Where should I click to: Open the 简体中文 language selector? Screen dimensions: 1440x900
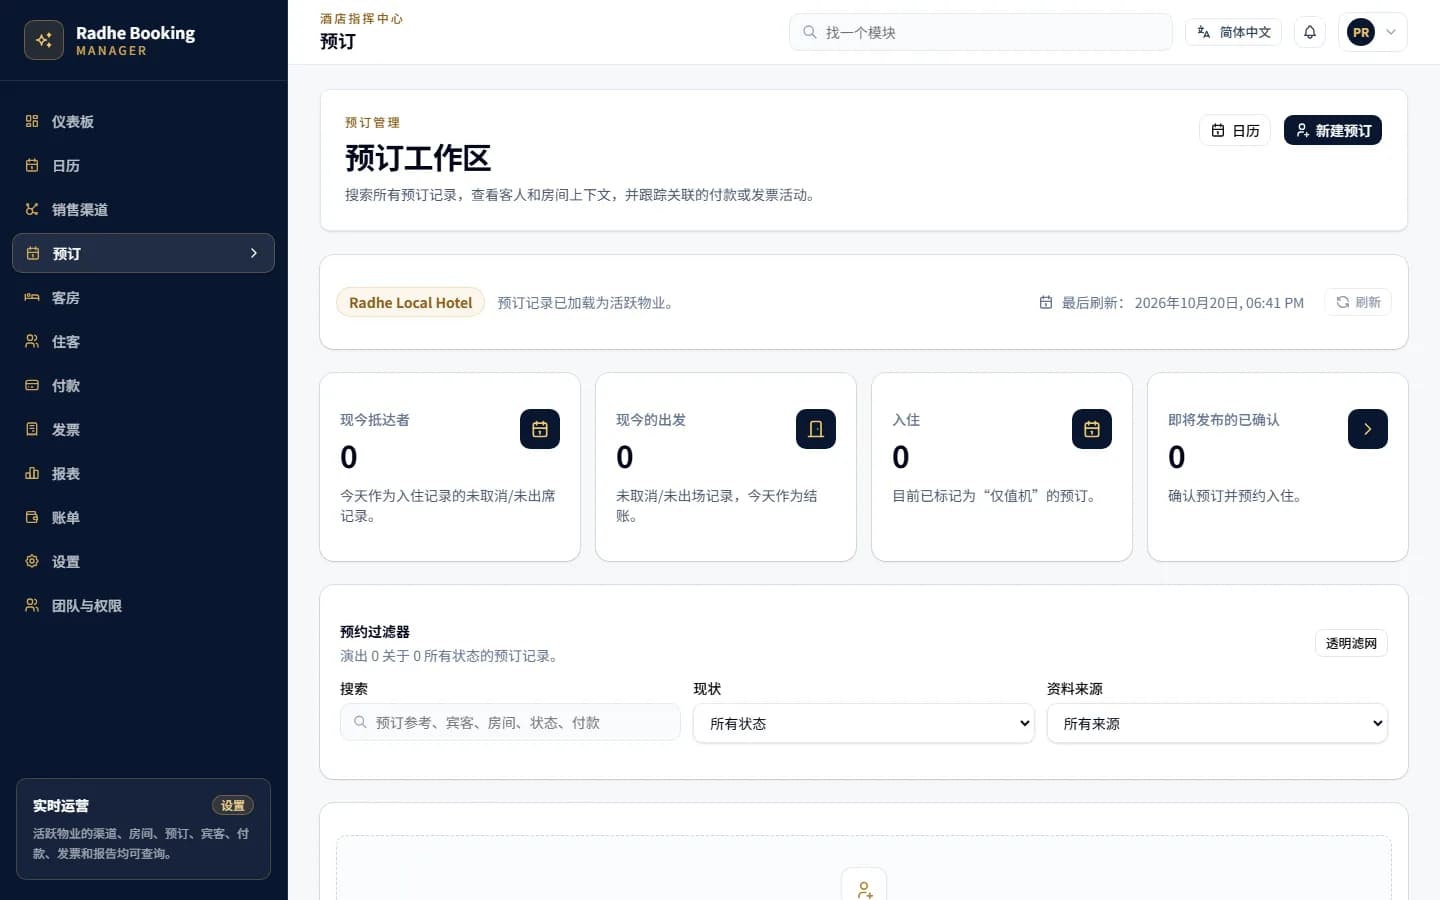click(1234, 32)
